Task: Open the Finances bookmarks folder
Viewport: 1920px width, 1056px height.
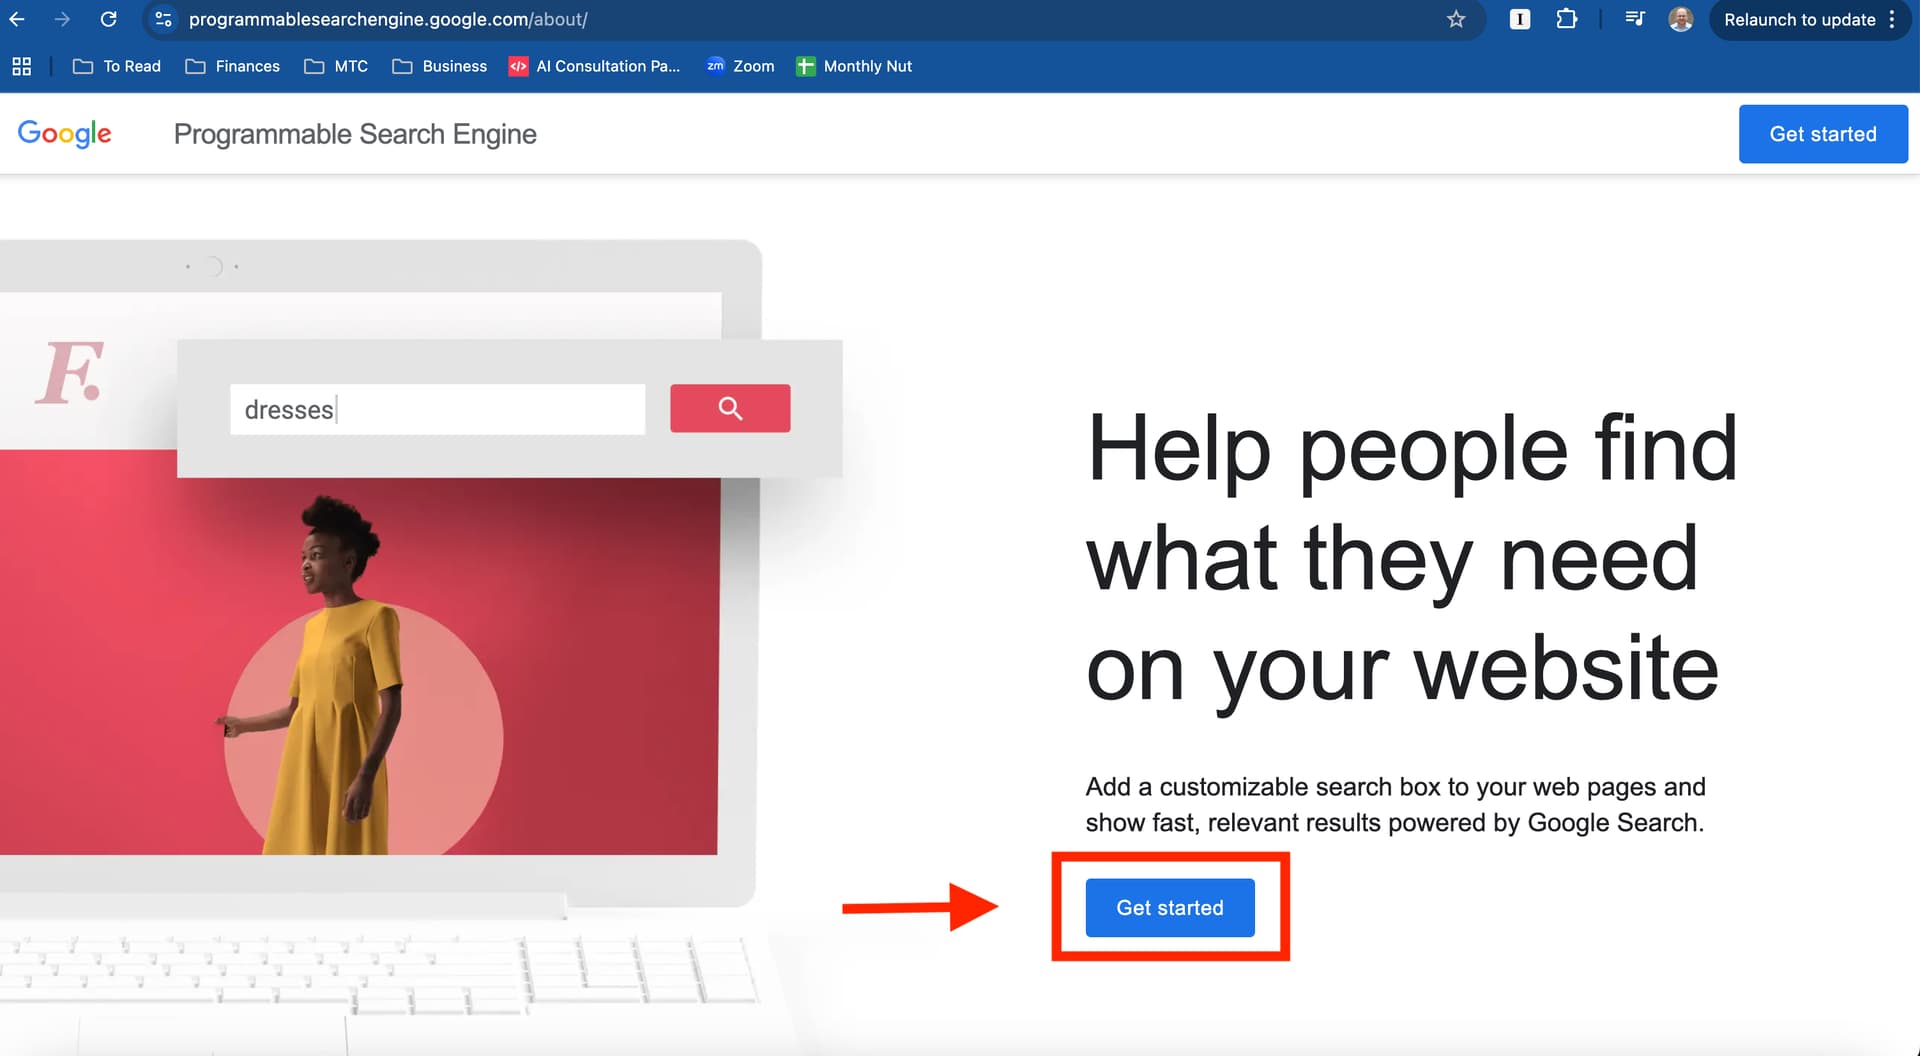Action: [232, 66]
